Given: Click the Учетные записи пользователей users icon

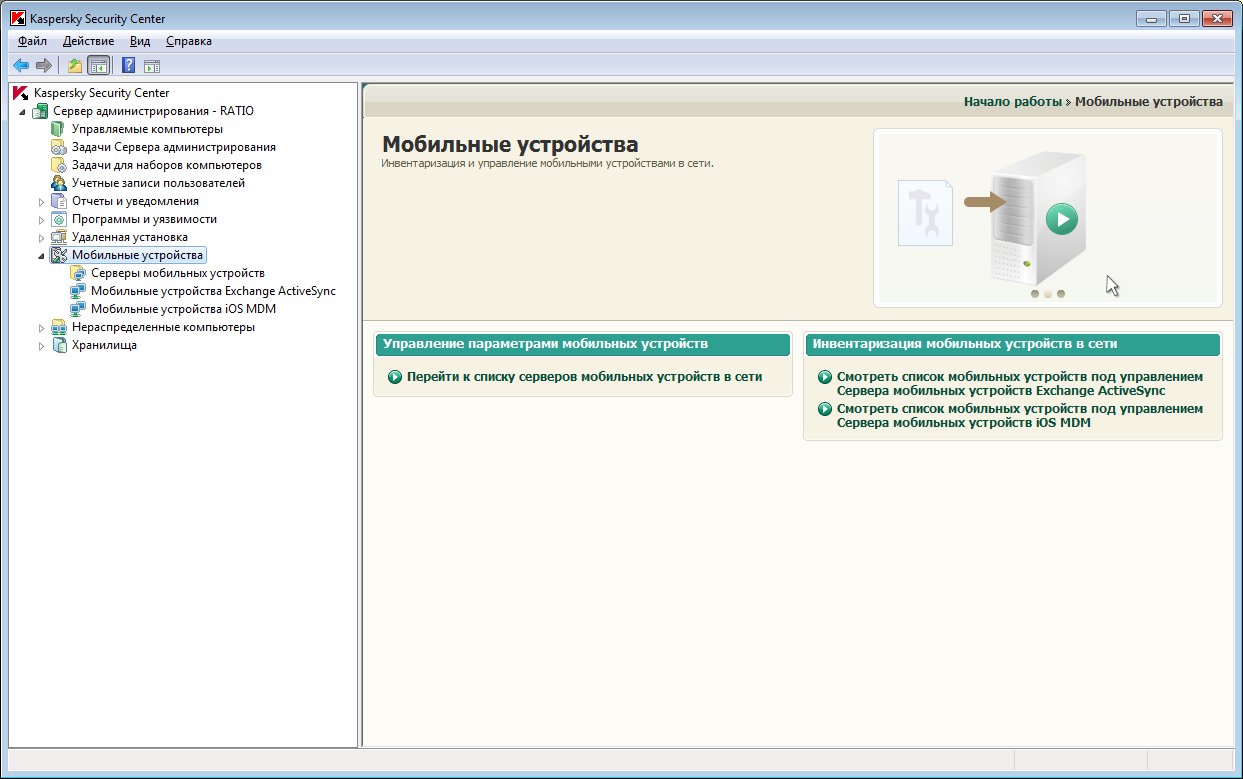Looking at the screenshot, I should [x=58, y=183].
